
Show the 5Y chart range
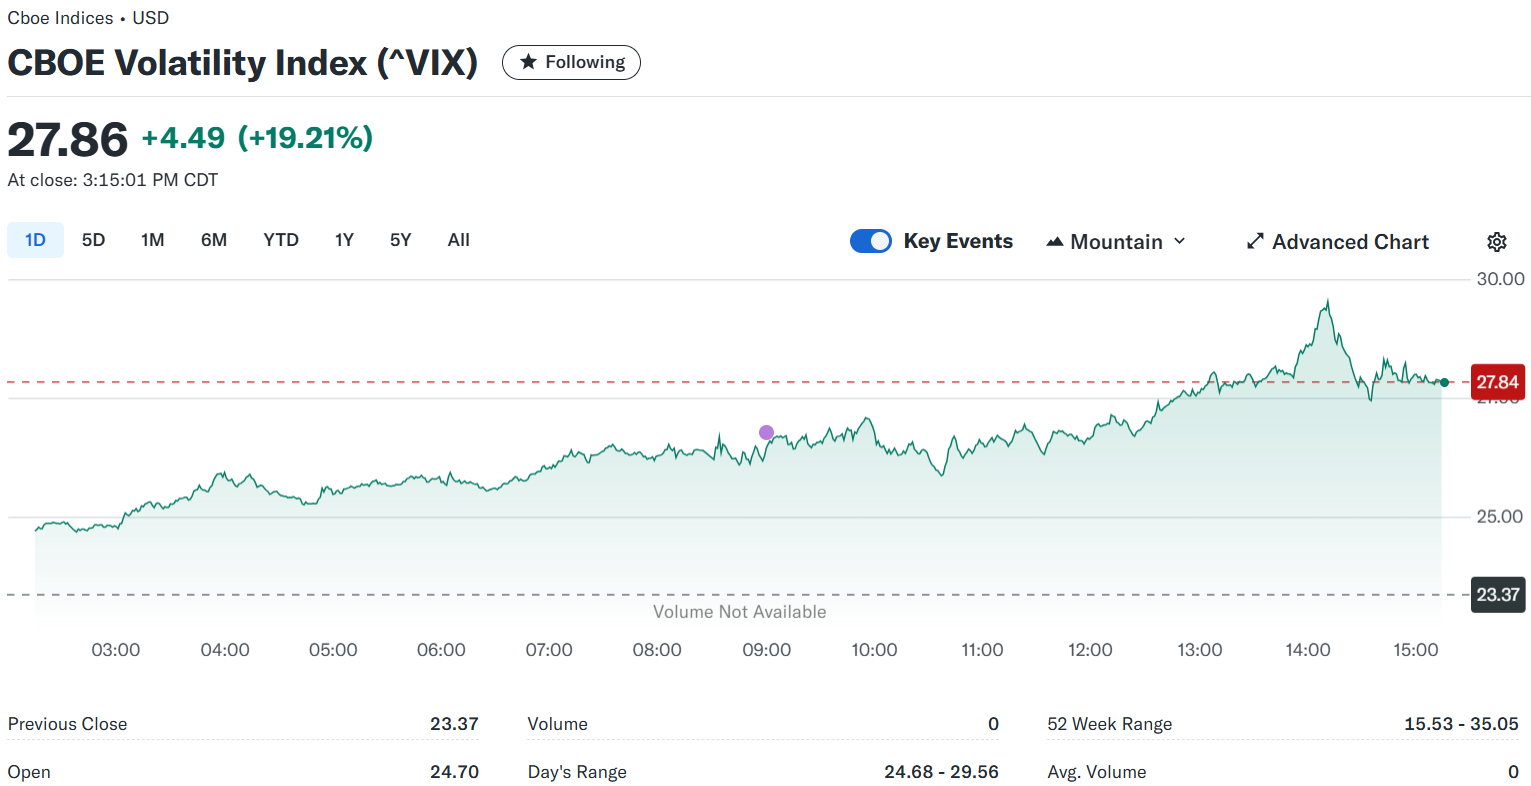pyautogui.click(x=400, y=240)
